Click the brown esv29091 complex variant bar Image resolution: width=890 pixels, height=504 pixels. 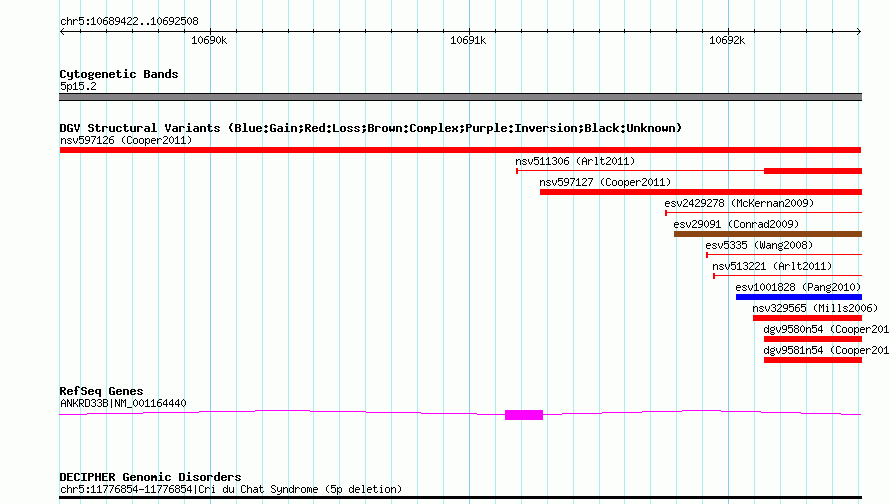tap(768, 234)
